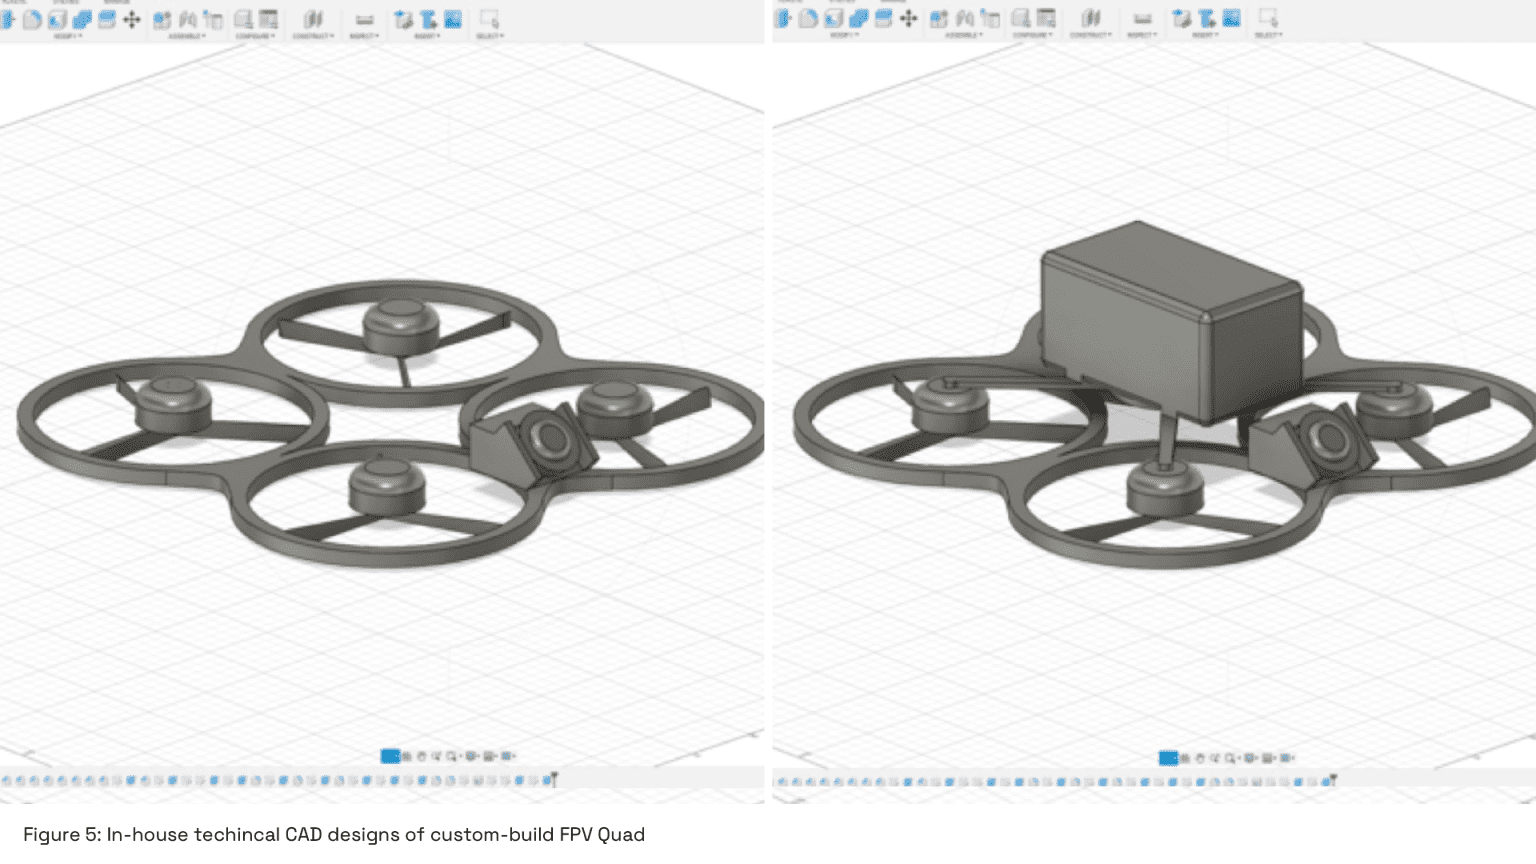Open Assemble dropdown in left window
Image resolution: width=1536 pixels, height=864 pixels.
click(187, 36)
